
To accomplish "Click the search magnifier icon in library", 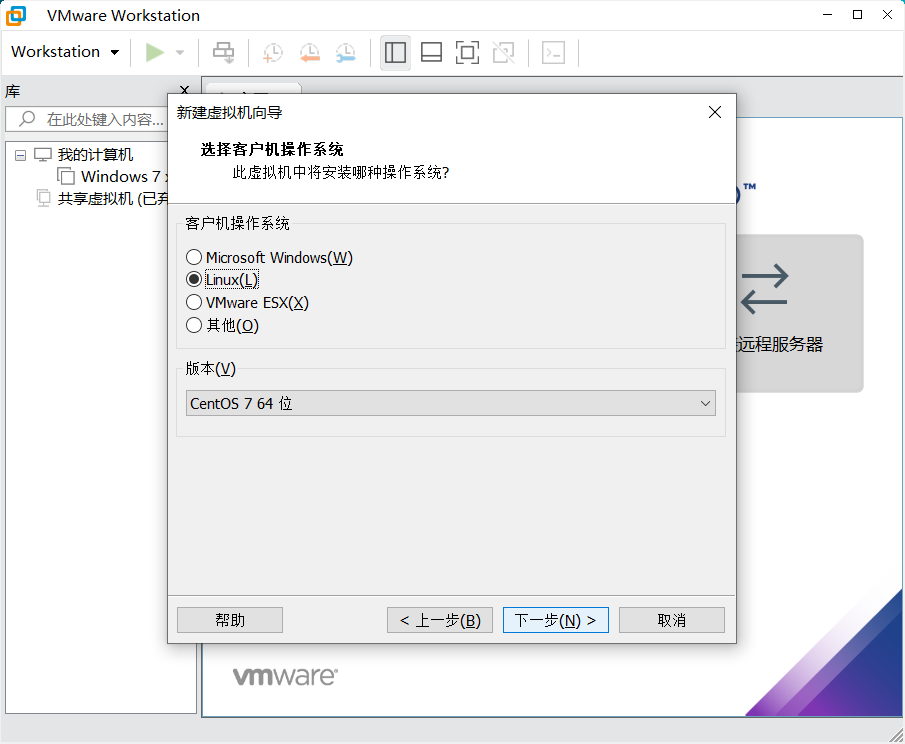I will (27, 119).
